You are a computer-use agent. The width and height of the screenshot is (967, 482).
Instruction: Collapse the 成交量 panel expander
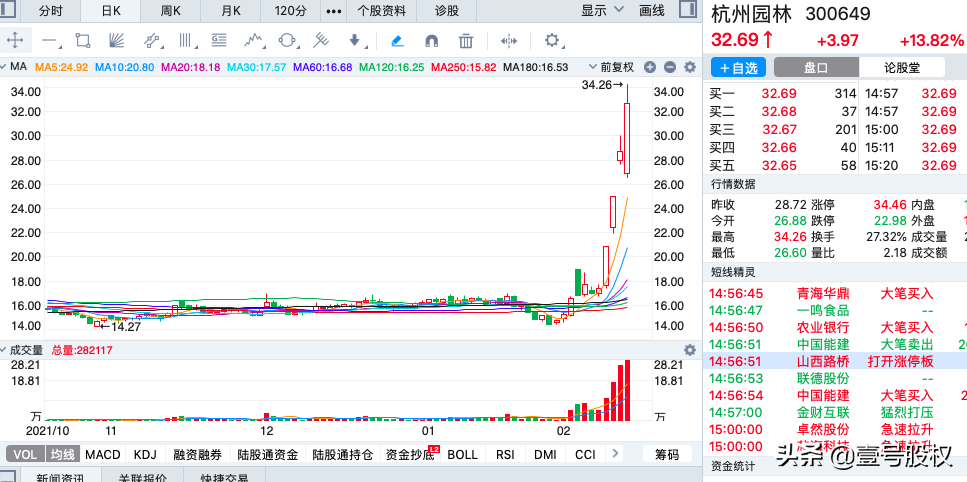coord(4,349)
